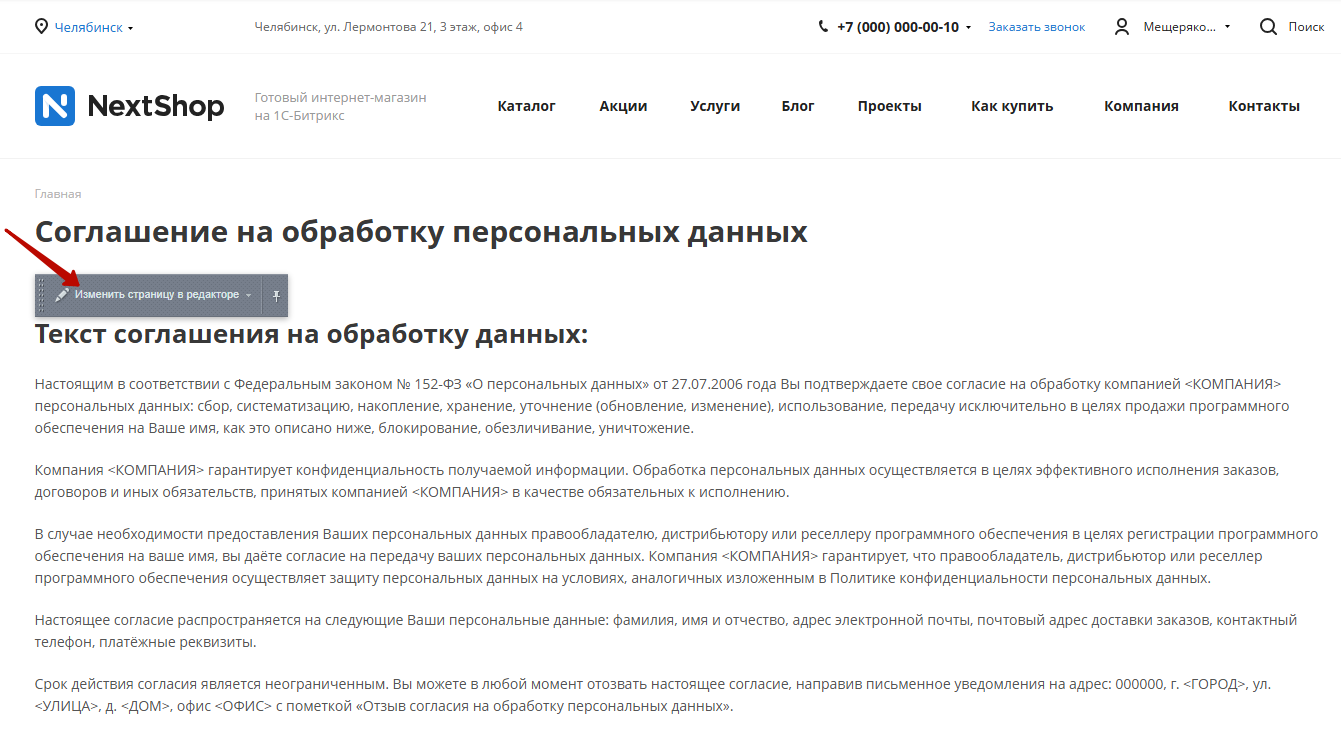
Task: Click the phone handset icon
Action: (x=823, y=27)
